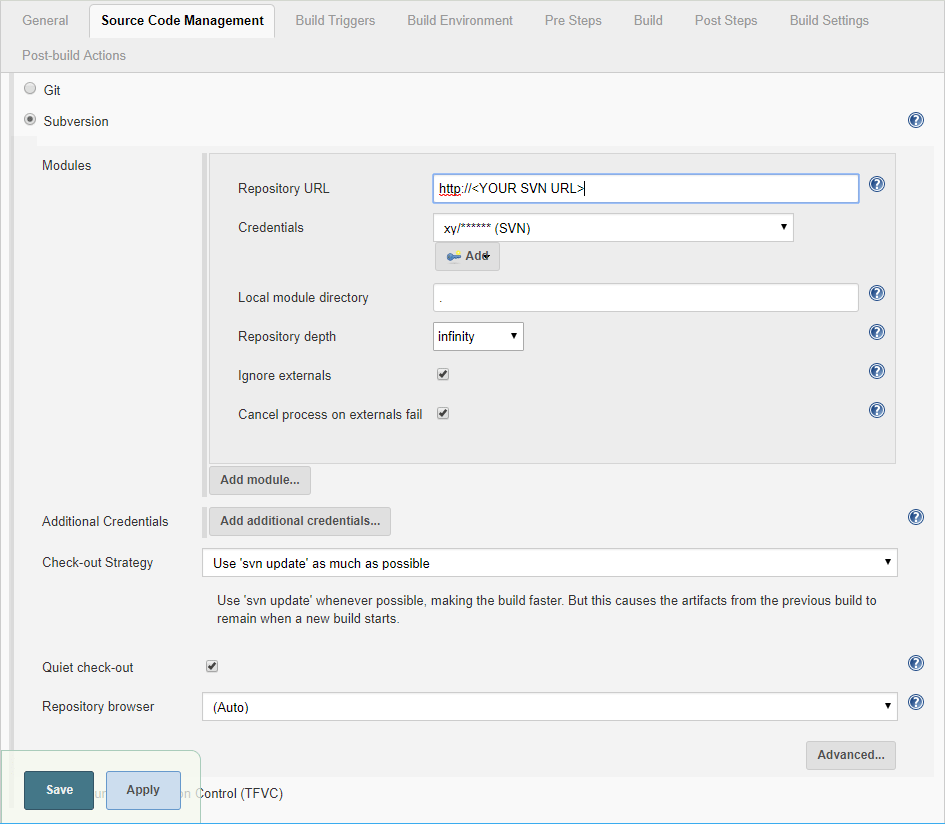Toggle Cancel process on externals fail checkbox
The height and width of the screenshot is (824, 945).
pos(443,414)
